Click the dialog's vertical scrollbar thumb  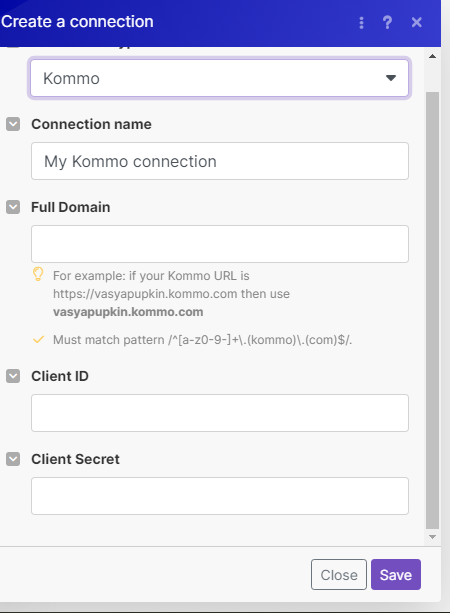click(432, 310)
